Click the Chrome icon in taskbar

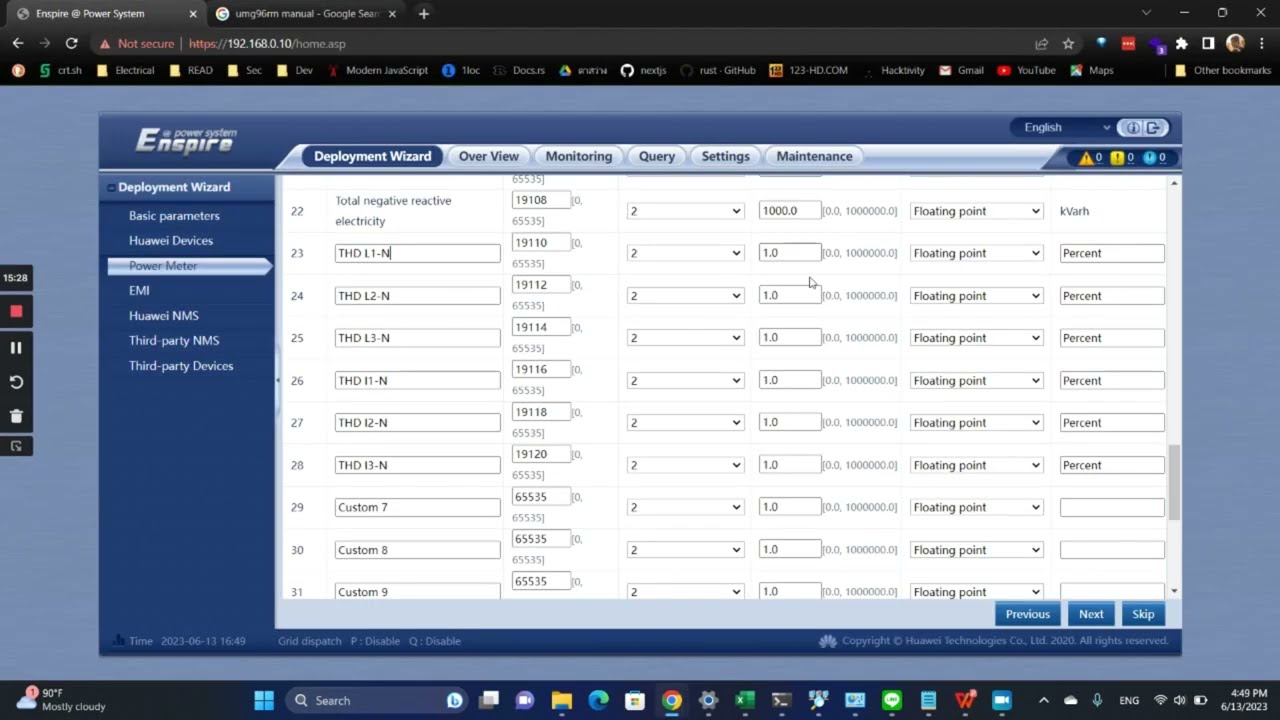(x=672, y=700)
